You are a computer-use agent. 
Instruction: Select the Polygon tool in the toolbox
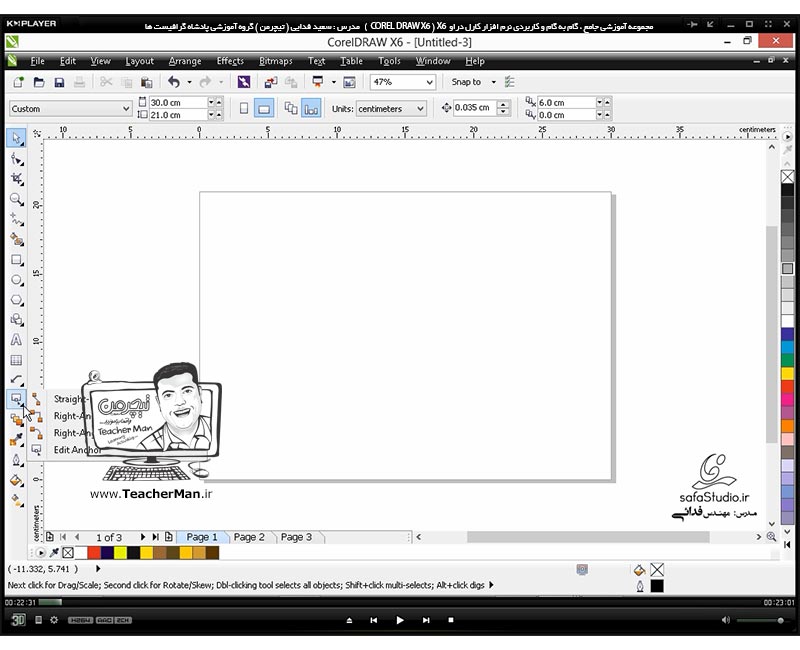coord(17,300)
